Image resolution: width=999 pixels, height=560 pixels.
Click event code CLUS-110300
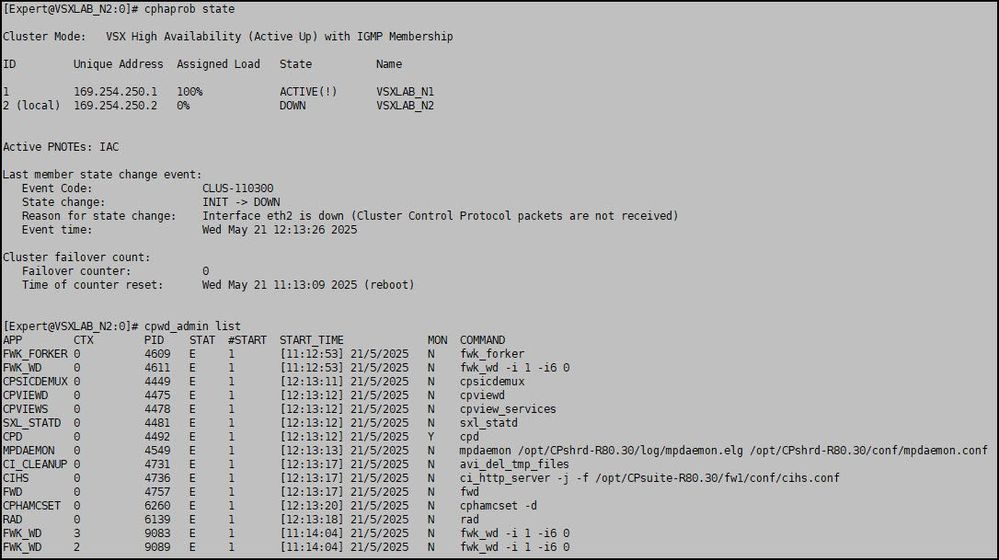tap(238, 188)
